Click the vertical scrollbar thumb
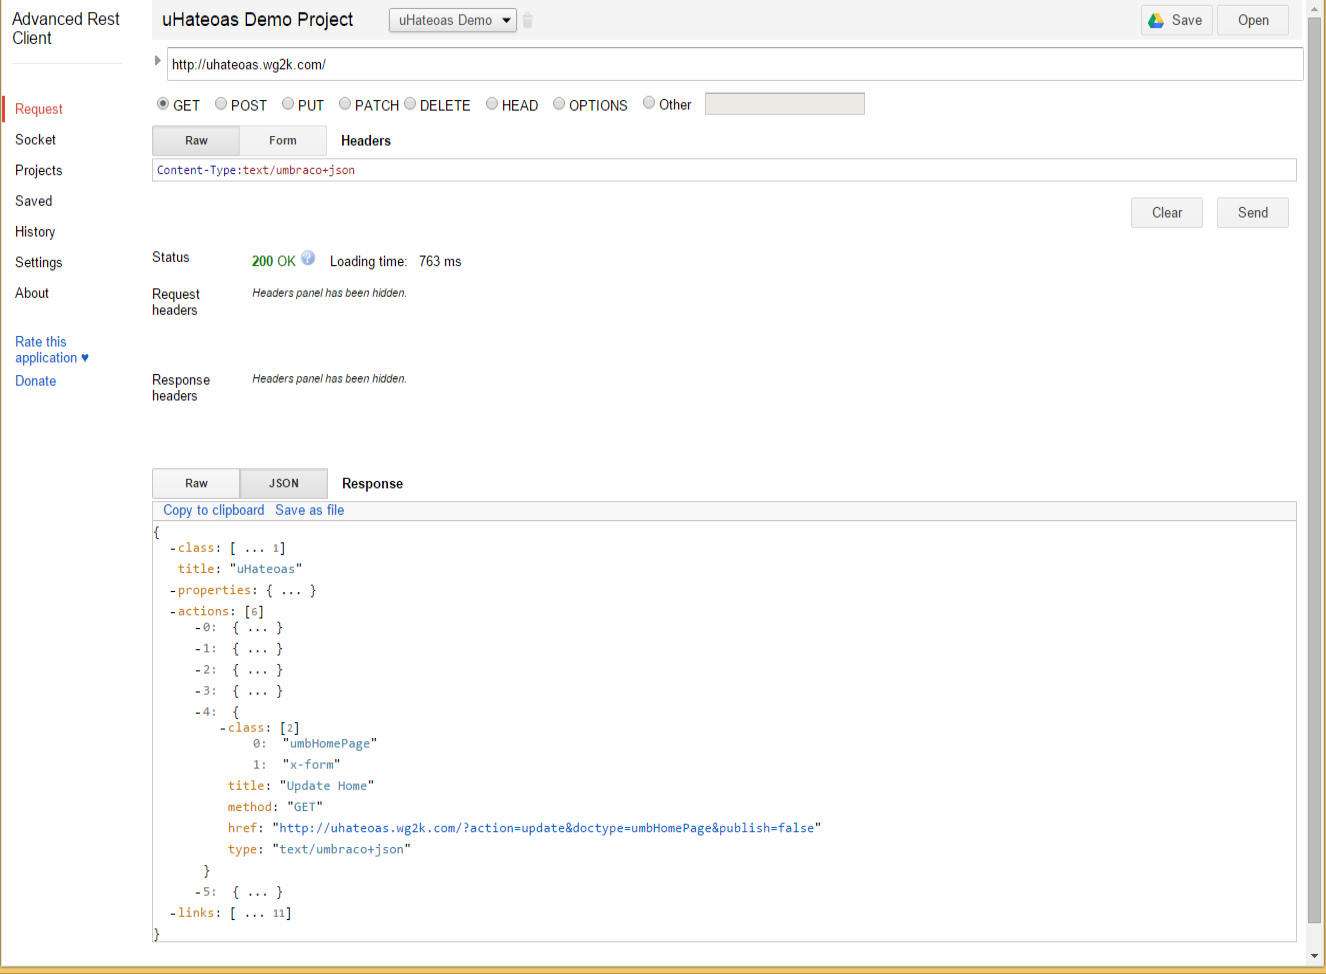Viewport: 1326px width, 974px height. [x=1315, y=470]
